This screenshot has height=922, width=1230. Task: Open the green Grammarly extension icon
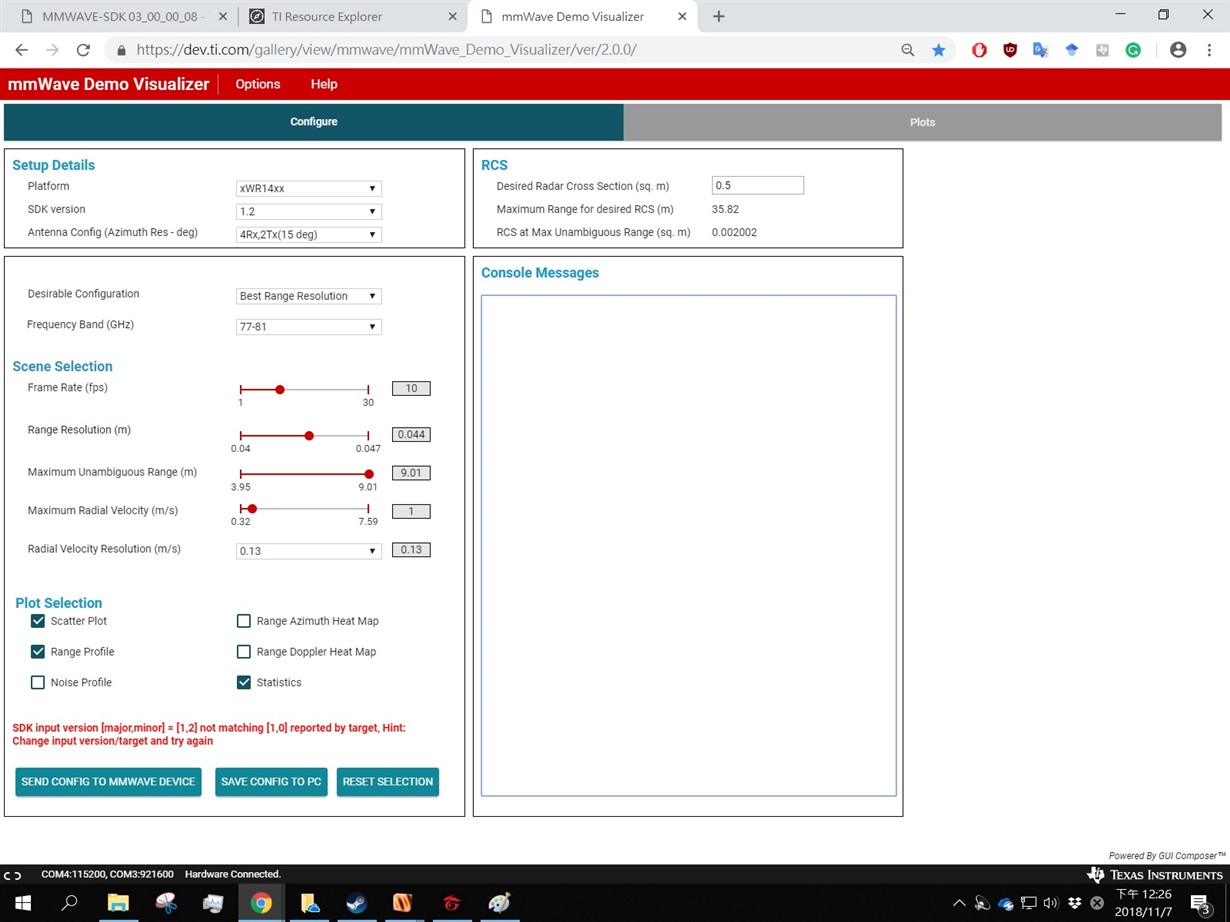pyautogui.click(x=1133, y=50)
